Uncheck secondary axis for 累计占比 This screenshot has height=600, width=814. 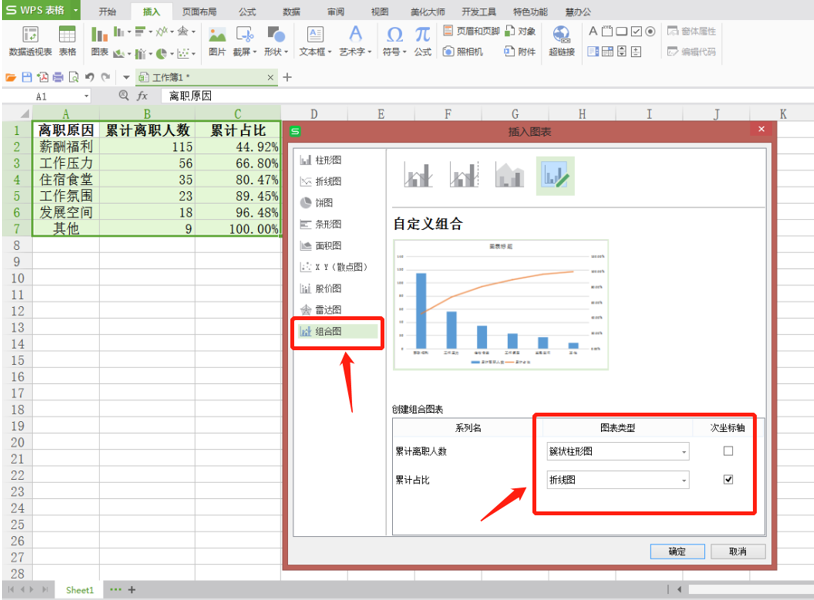tap(728, 480)
